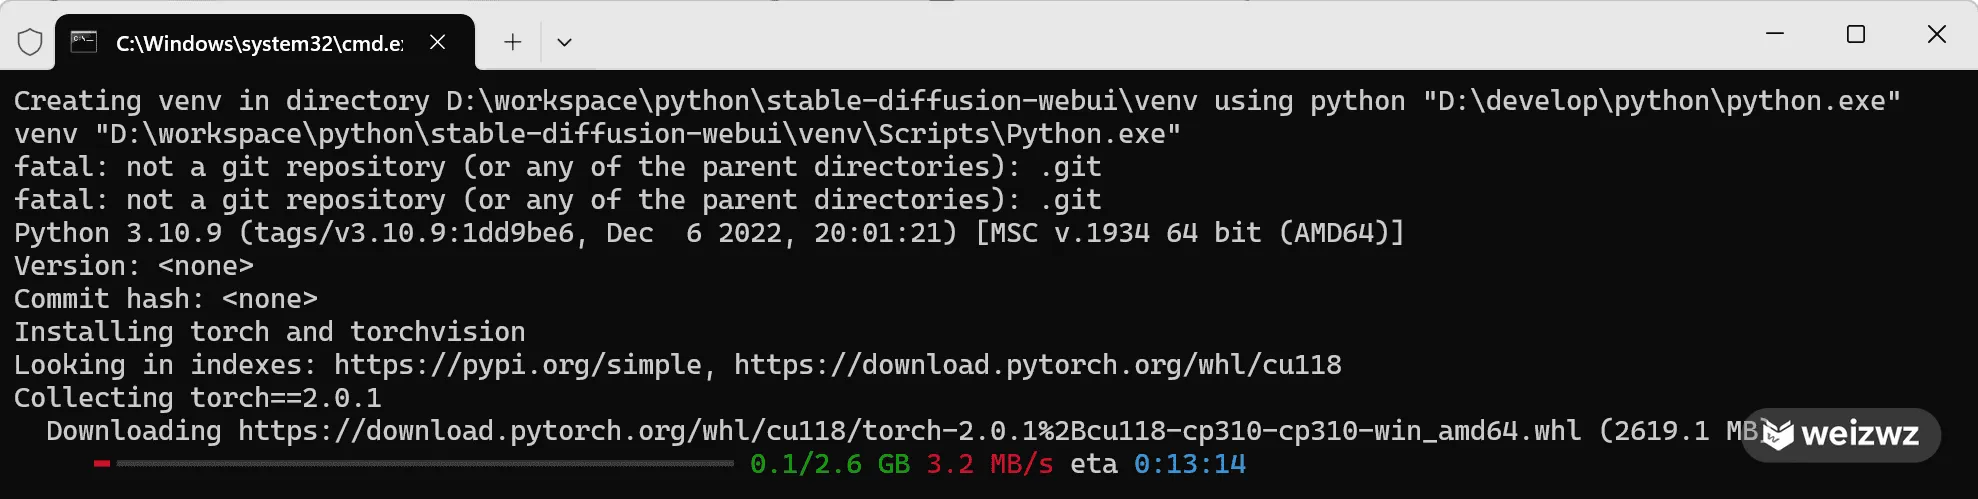Viewport: 1978px width, 499px height.
Task: Open the pypi.org/simple index link
Action: coord(518,365)
